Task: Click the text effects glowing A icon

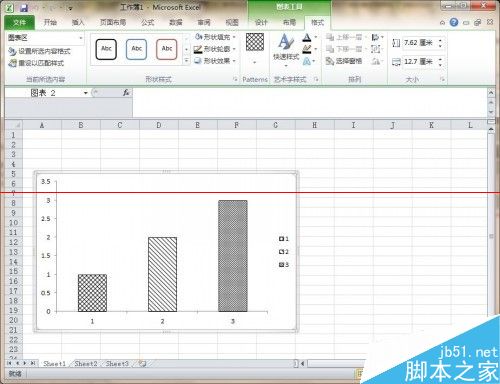Action: (x=307, y=61)
